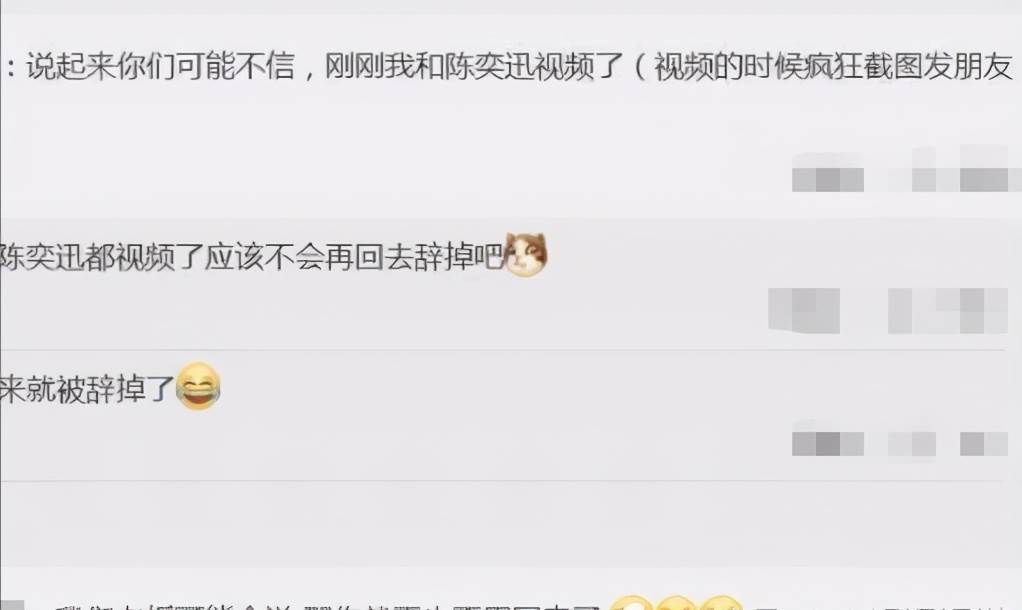Click the words 说起来你们可能不信 in top comment

pyautogui.click(x=161, y=67)
